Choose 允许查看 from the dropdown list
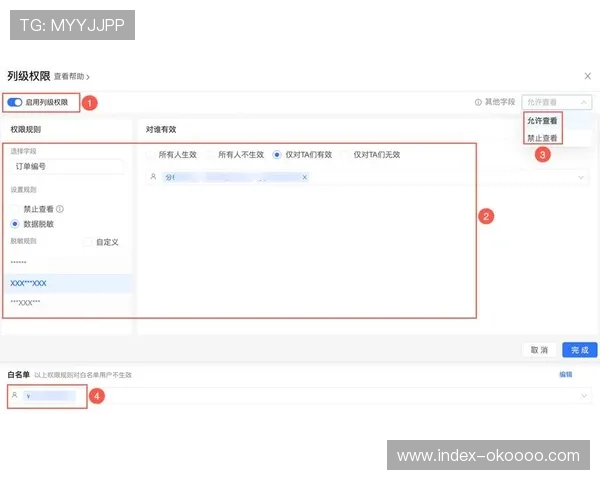The height and width of the screenshot is (480, 600). click(x=542, y=121)
